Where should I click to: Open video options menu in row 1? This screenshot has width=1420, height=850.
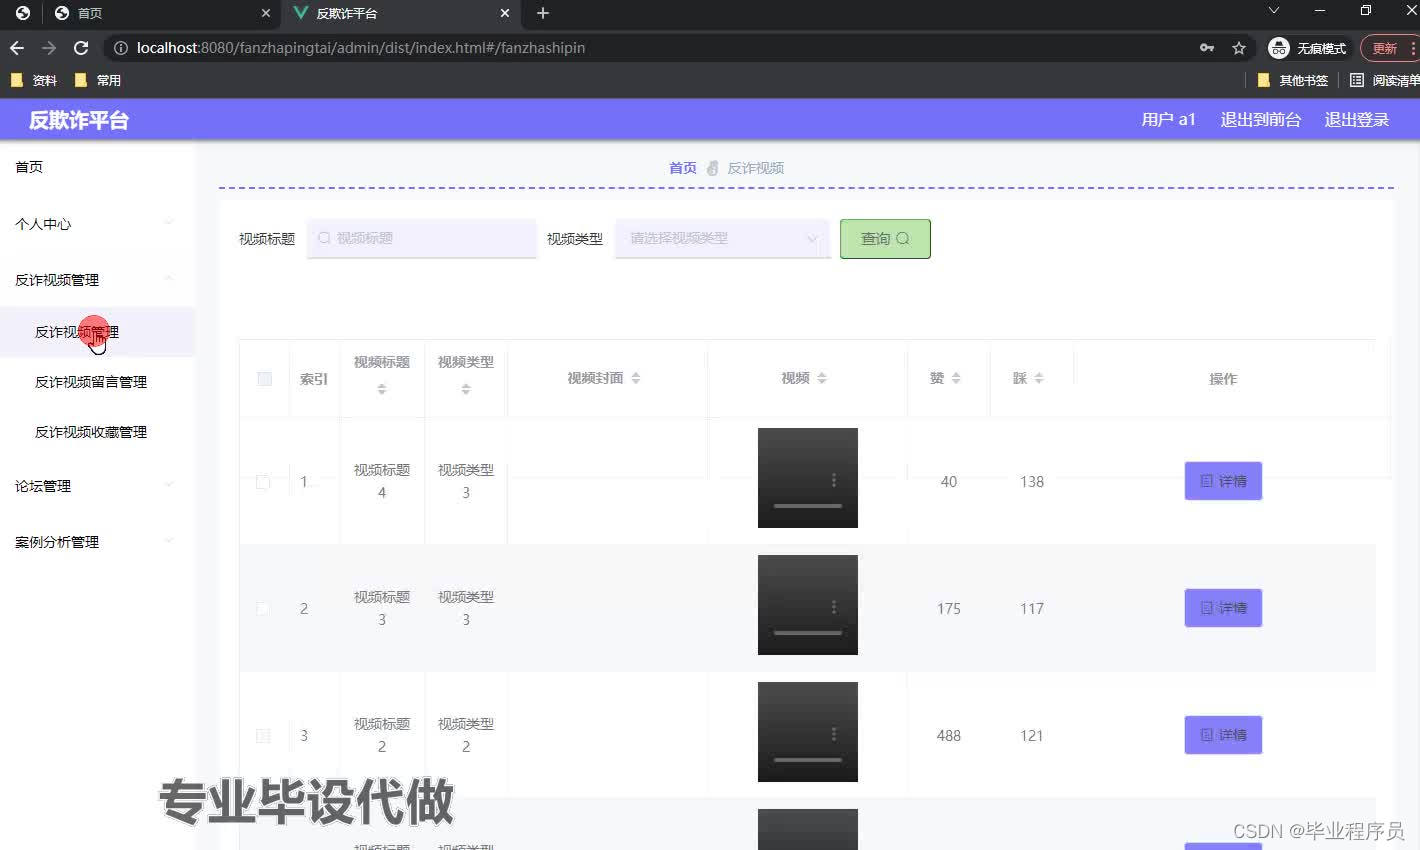[834, 481]
